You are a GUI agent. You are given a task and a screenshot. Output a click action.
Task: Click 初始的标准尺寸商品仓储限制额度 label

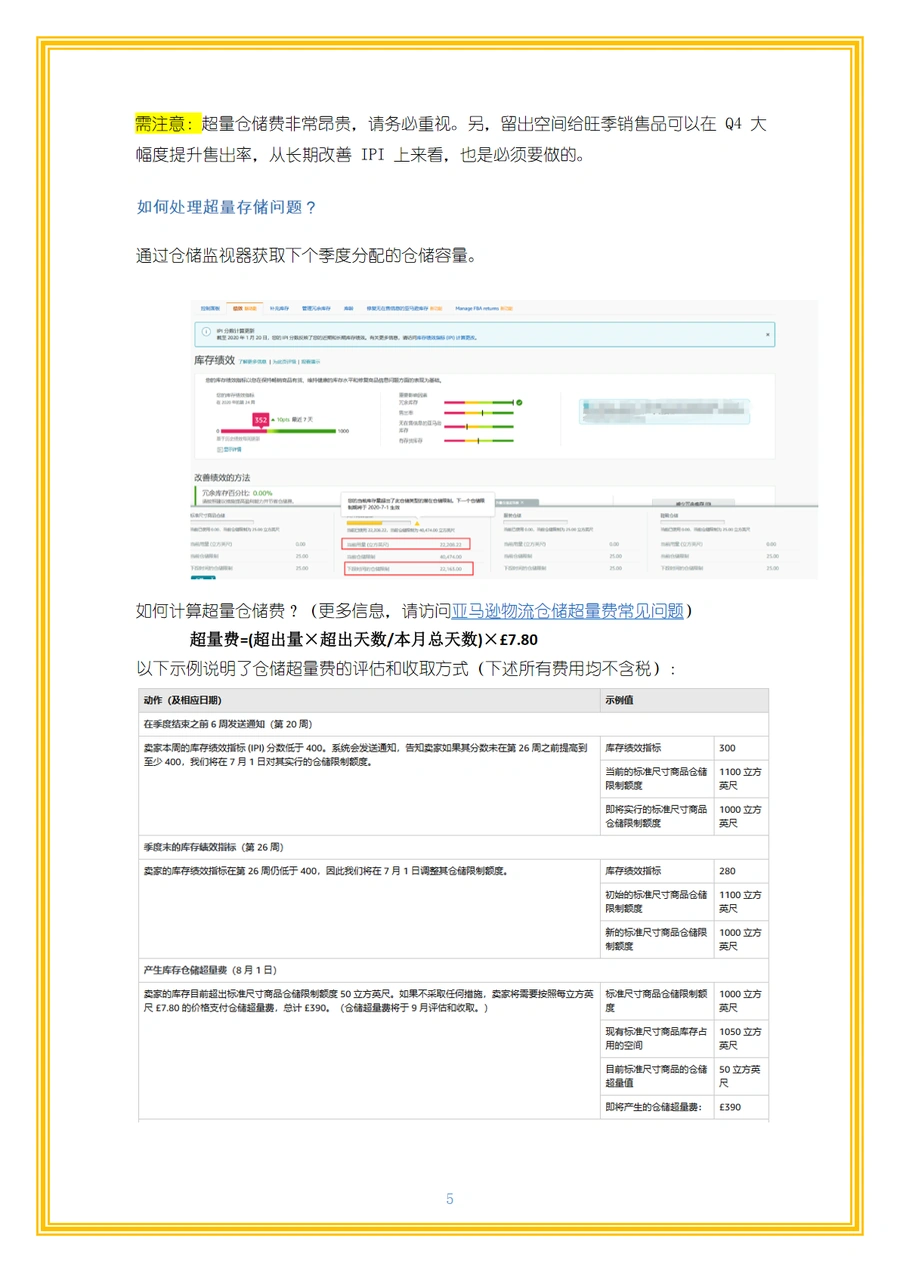pyautogui.click(x=656, y=902)
